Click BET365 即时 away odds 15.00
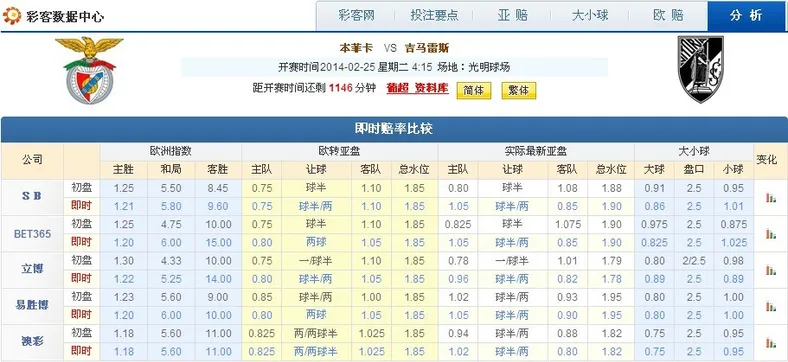 click(x=218, y=243)
